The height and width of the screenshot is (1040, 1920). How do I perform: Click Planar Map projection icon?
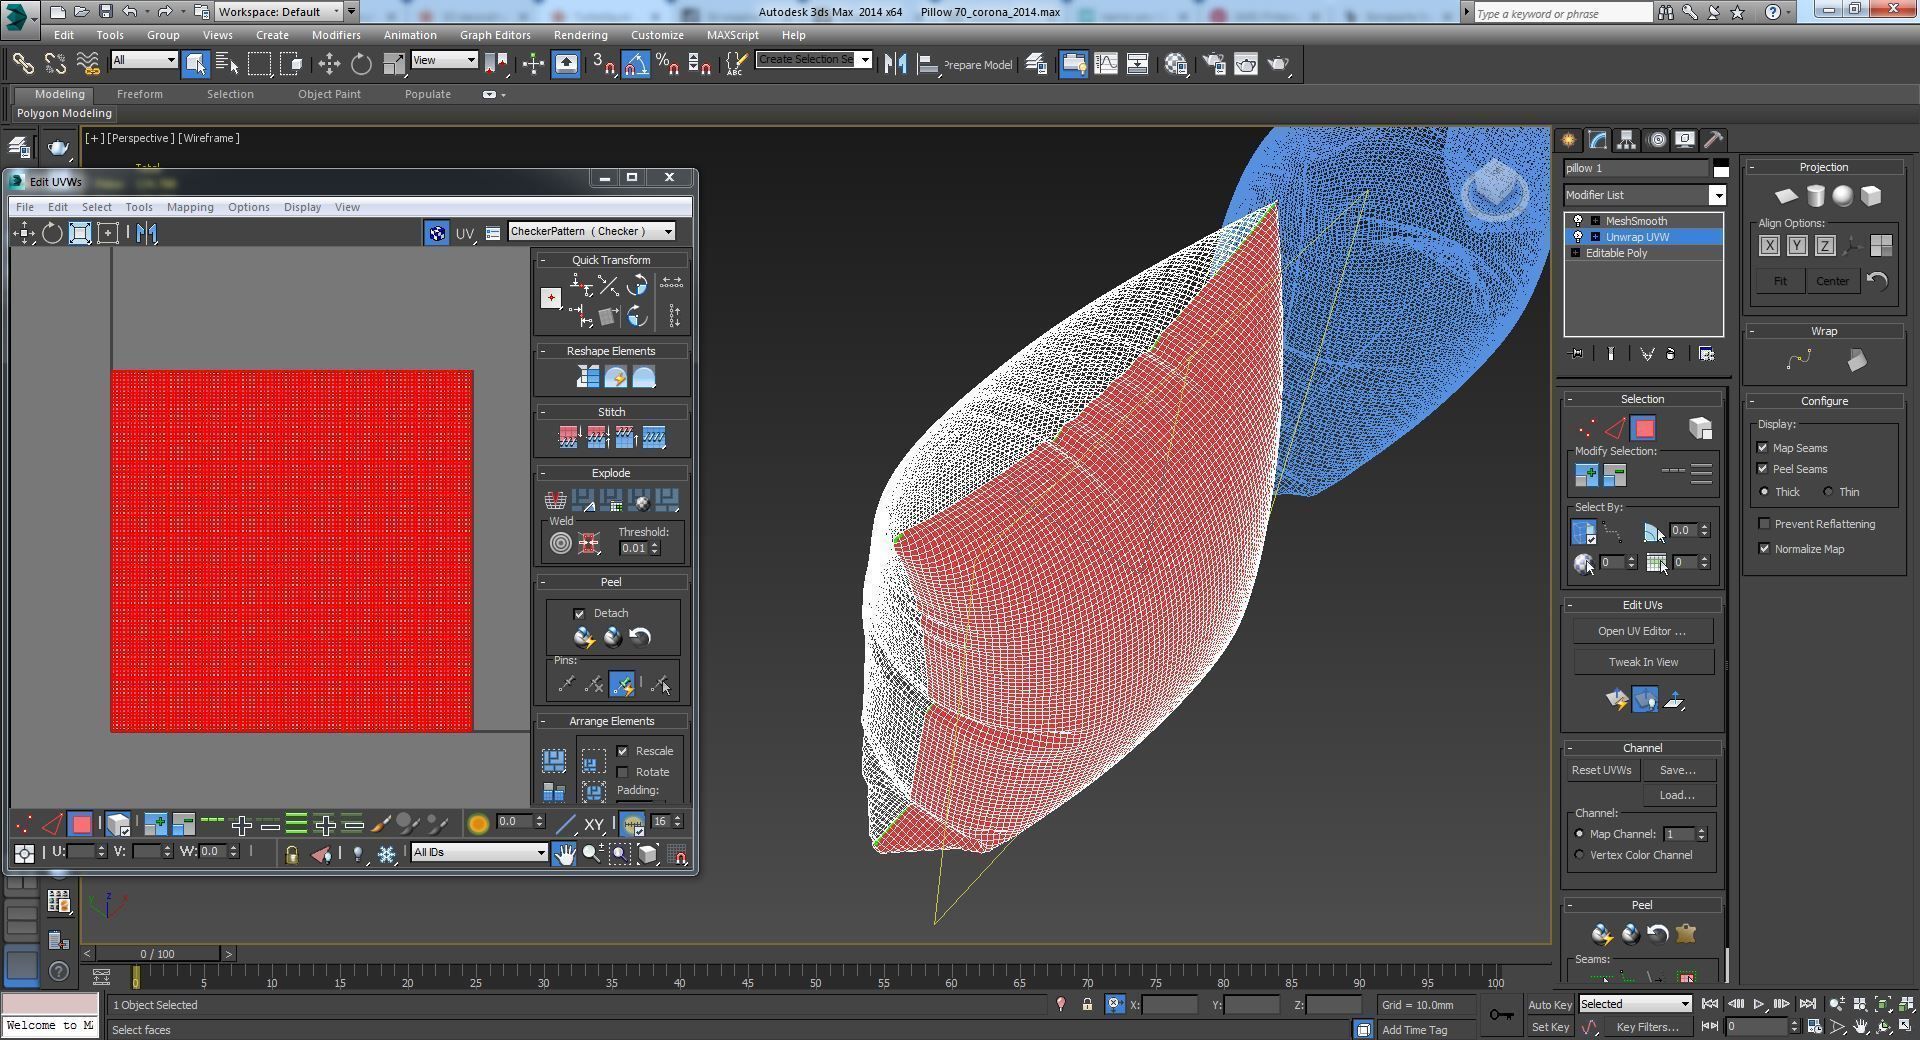click(x=1786, y=196)
